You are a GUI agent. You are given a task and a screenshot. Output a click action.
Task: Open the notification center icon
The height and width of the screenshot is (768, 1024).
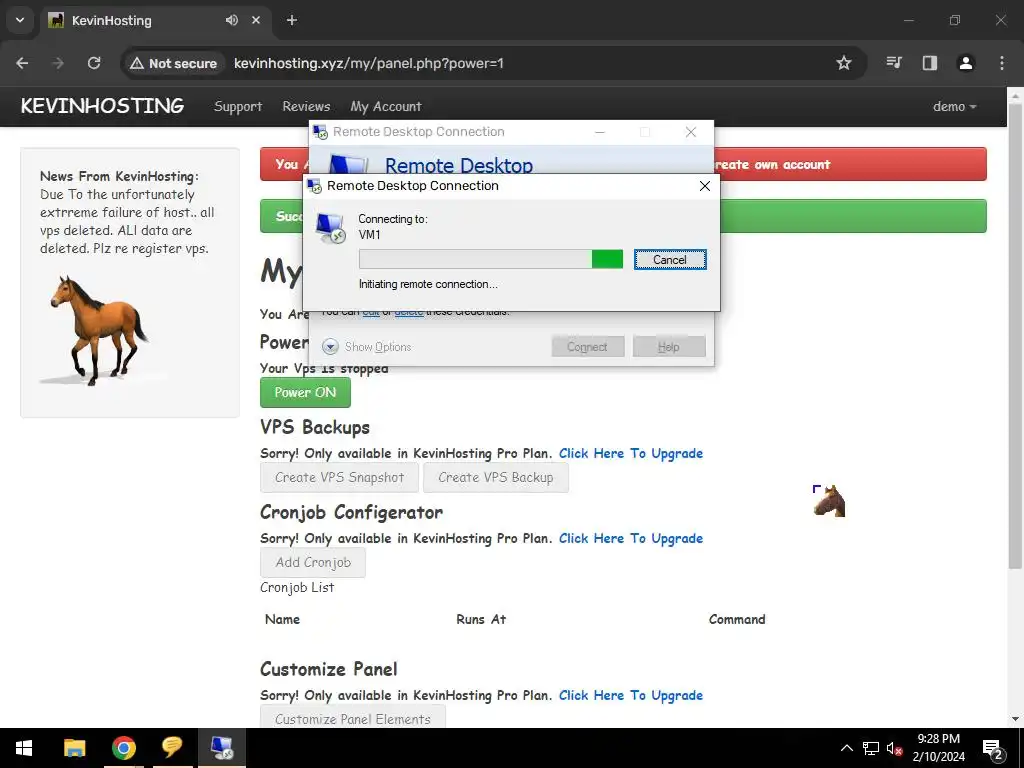click(993, 749)
